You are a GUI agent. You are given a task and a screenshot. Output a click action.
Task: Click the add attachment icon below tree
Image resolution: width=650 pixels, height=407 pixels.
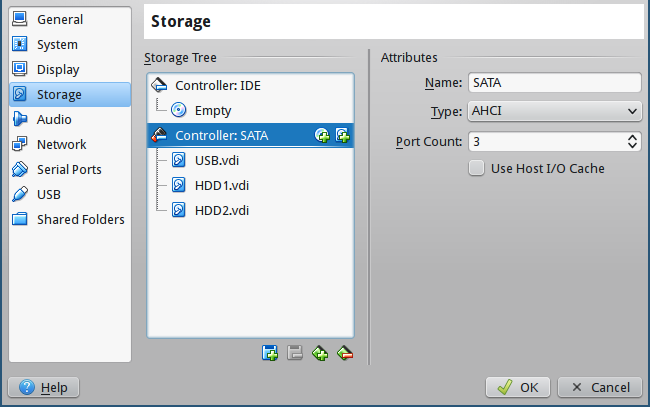(x=270, y=353)
